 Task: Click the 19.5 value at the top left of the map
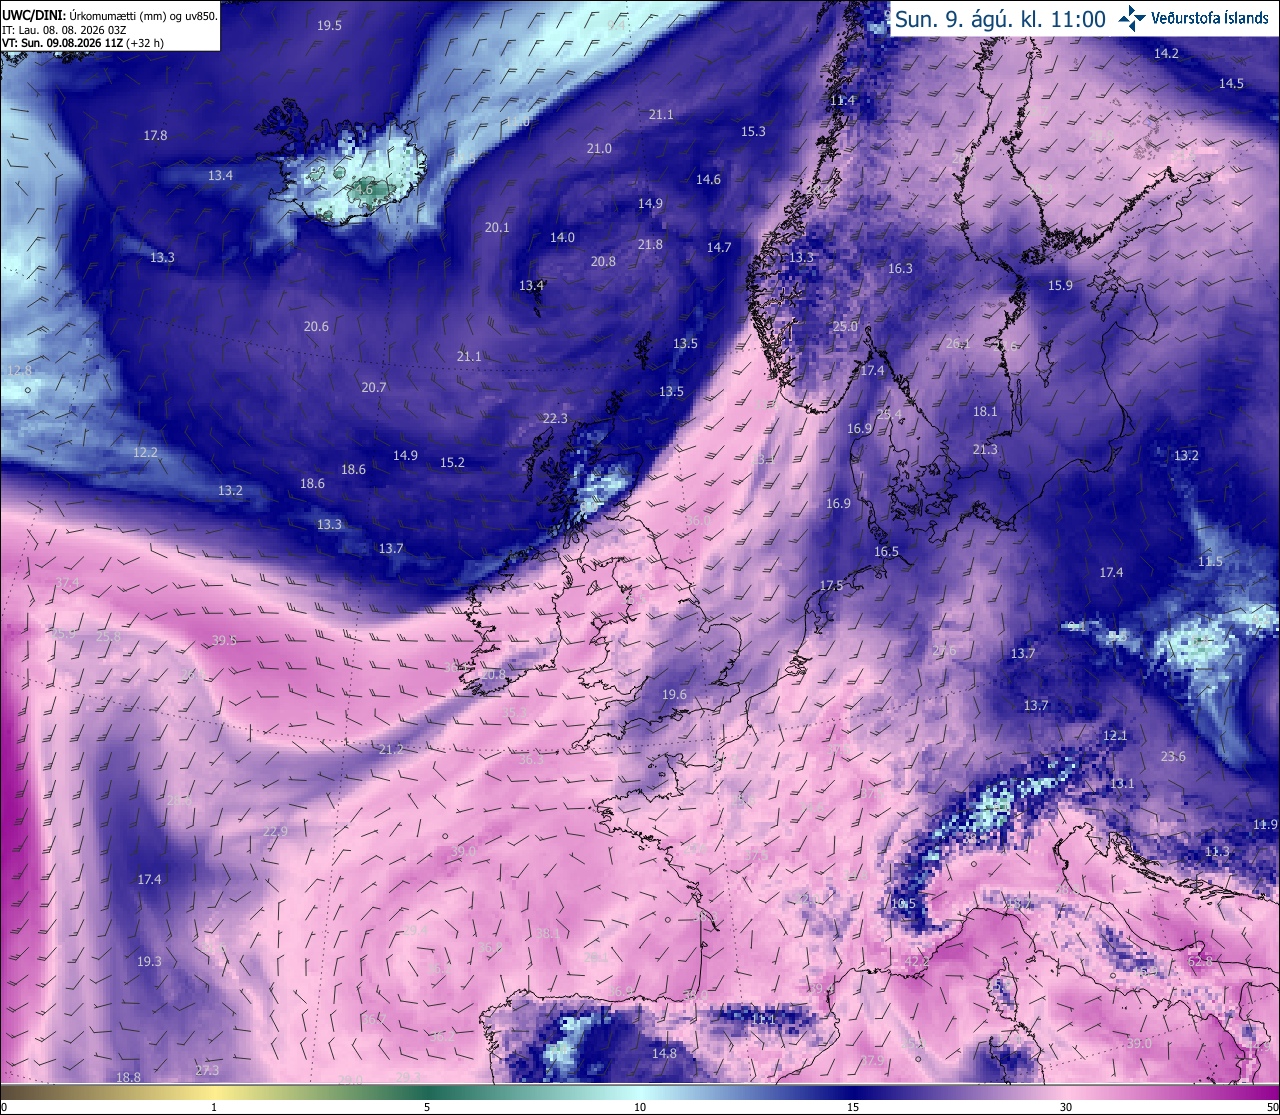[329, 25]
